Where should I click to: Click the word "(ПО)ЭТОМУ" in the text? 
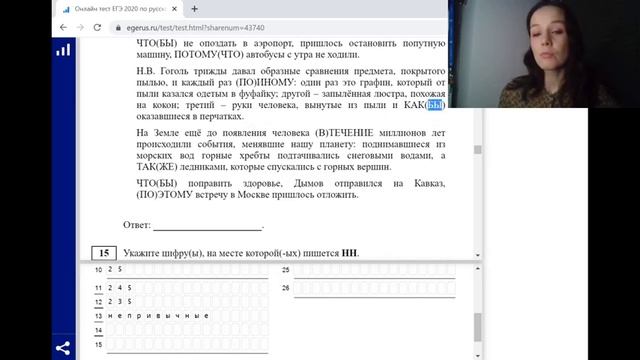(164, 195)
